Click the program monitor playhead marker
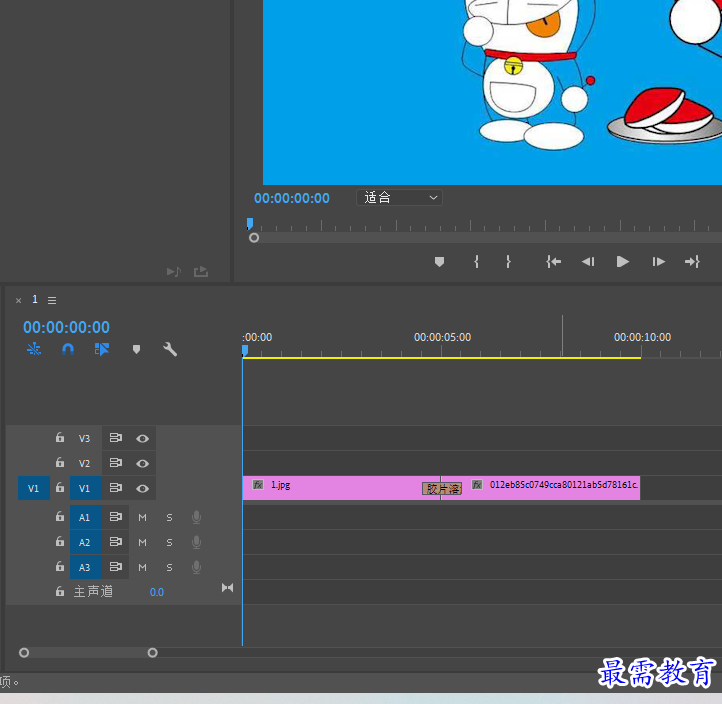Image resolution: width=722 pixels, height=704 pixels. pyautogui.click(x=250, y=224)
